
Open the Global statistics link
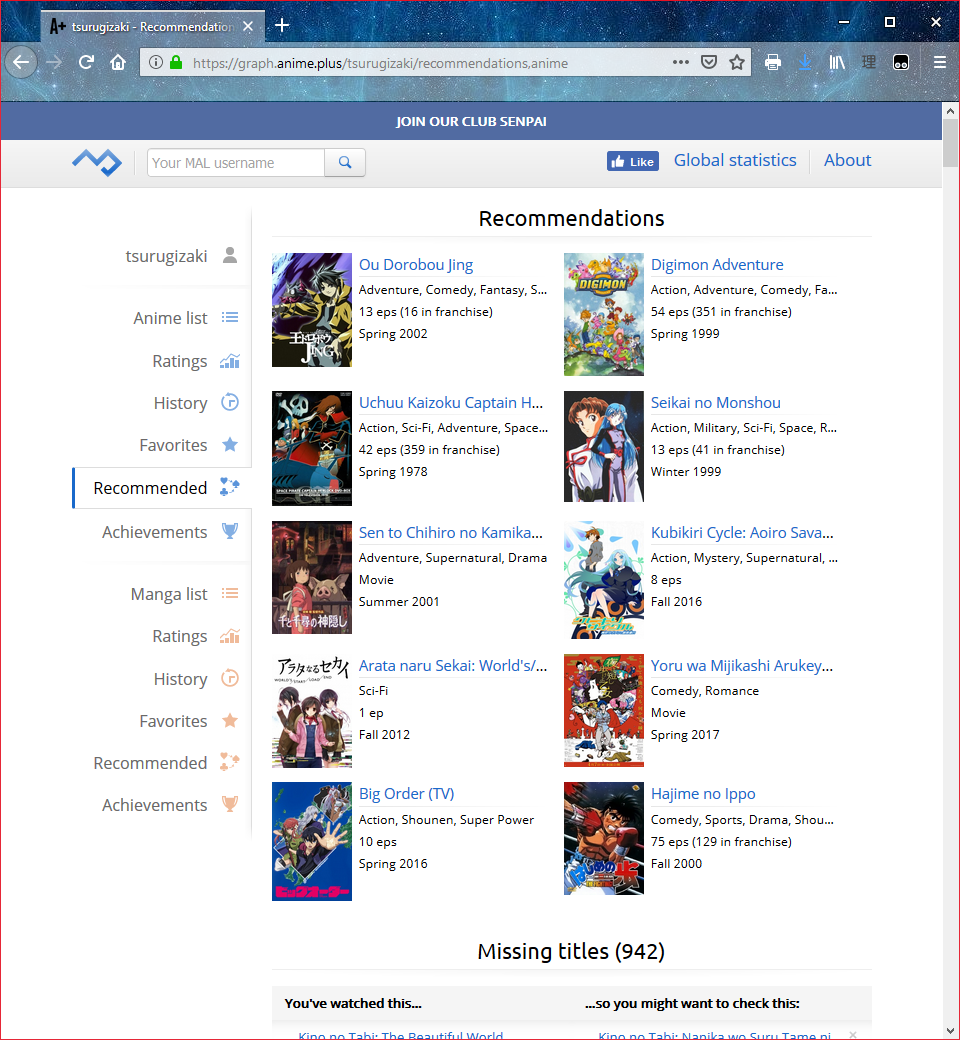click(735, 161)
